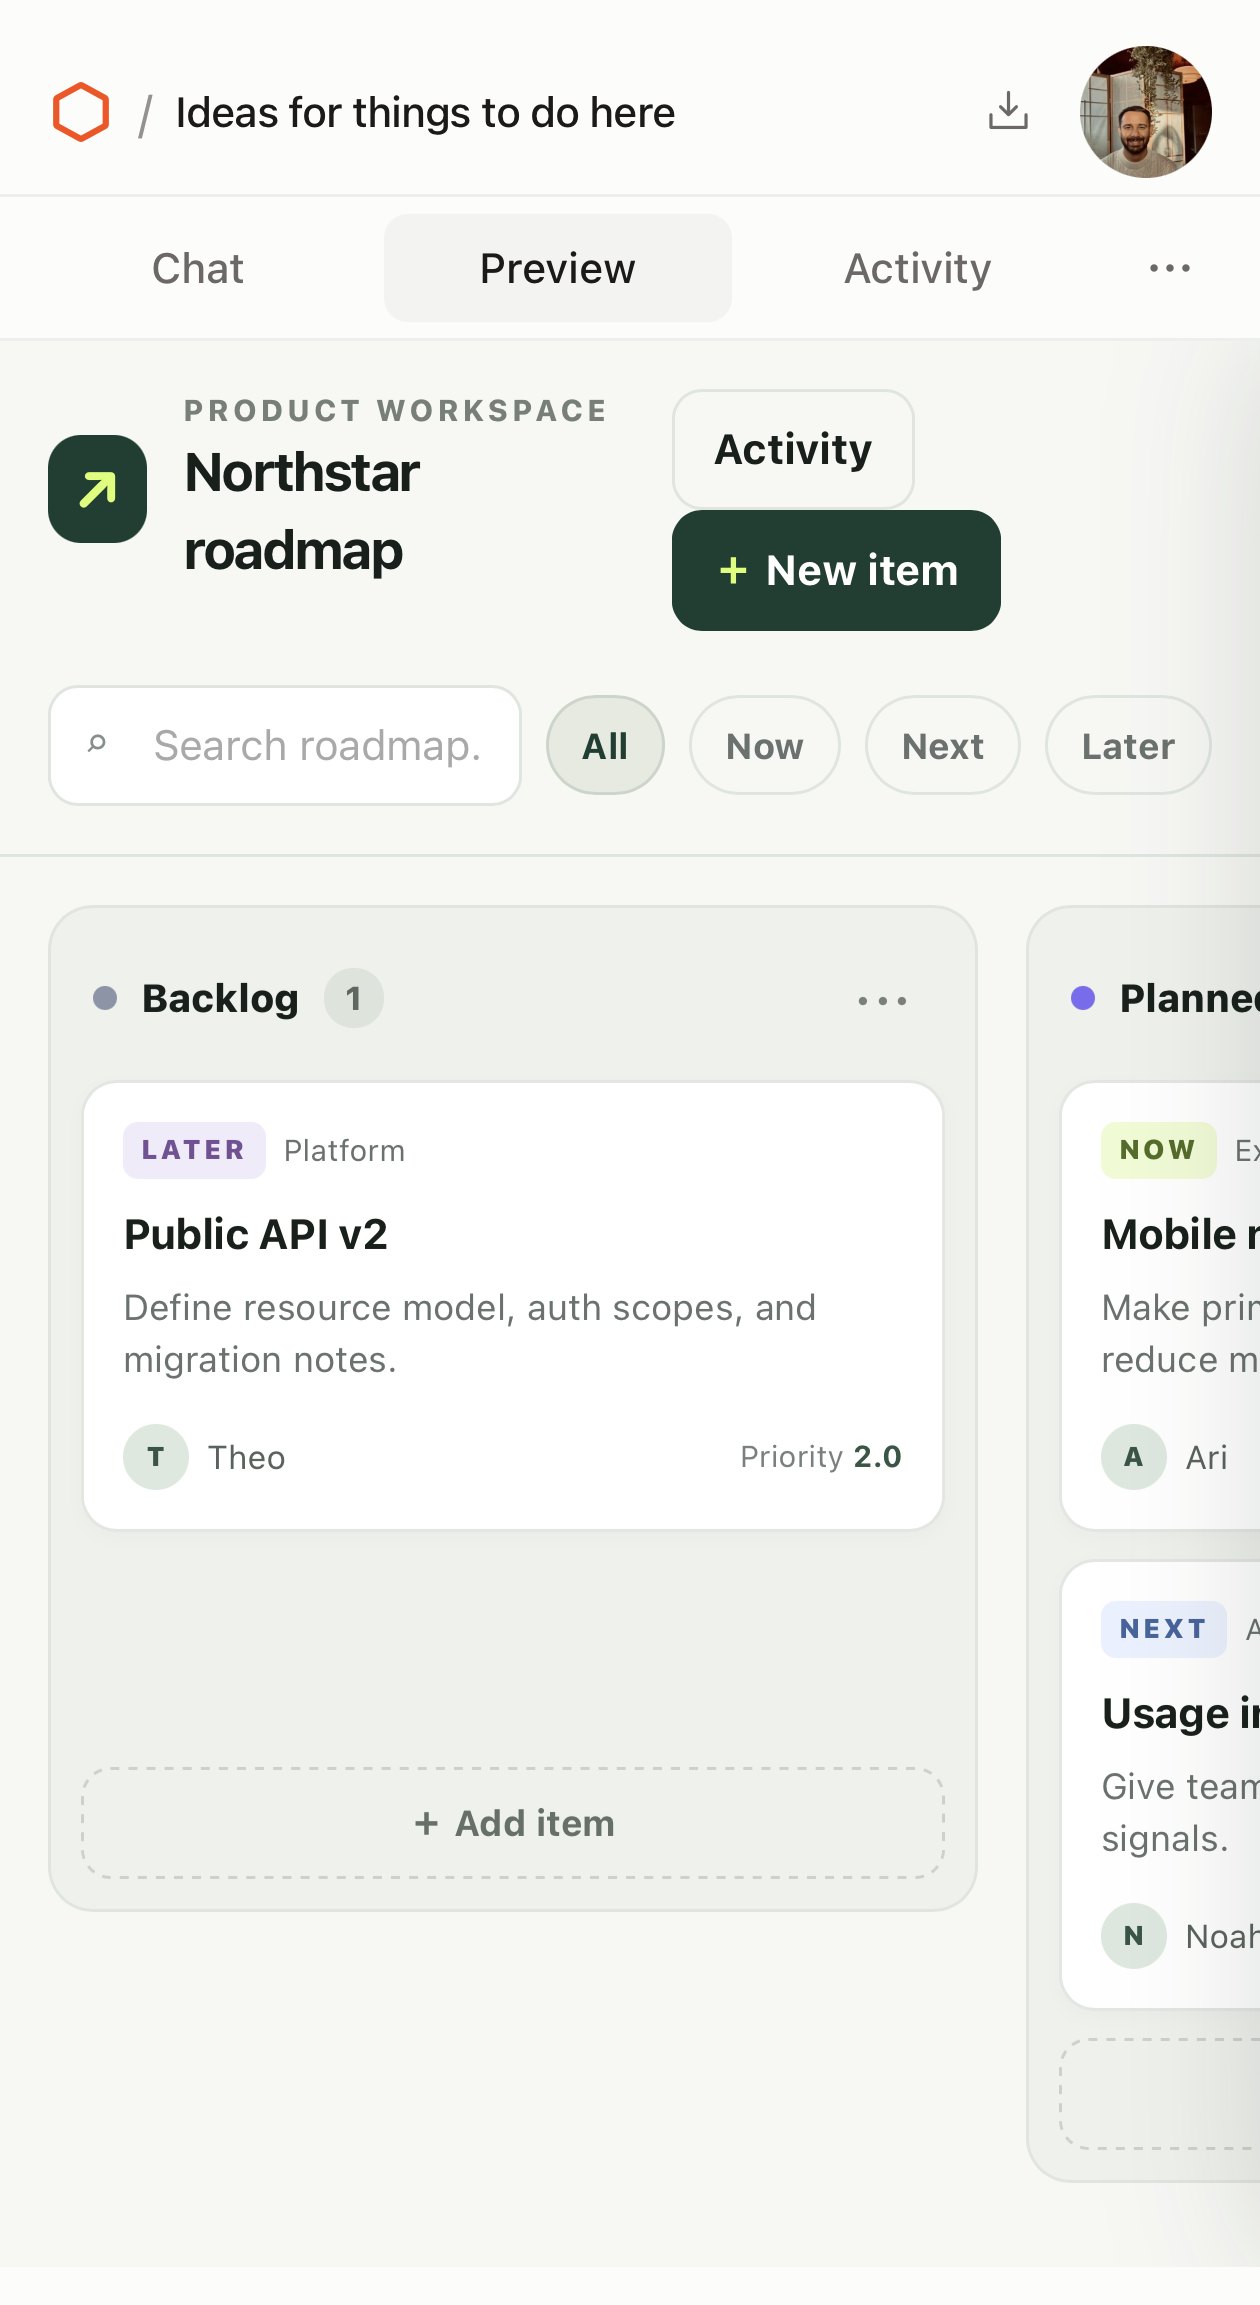
Task: Click the Public API v2 description text
Action: pos(470,1333)
